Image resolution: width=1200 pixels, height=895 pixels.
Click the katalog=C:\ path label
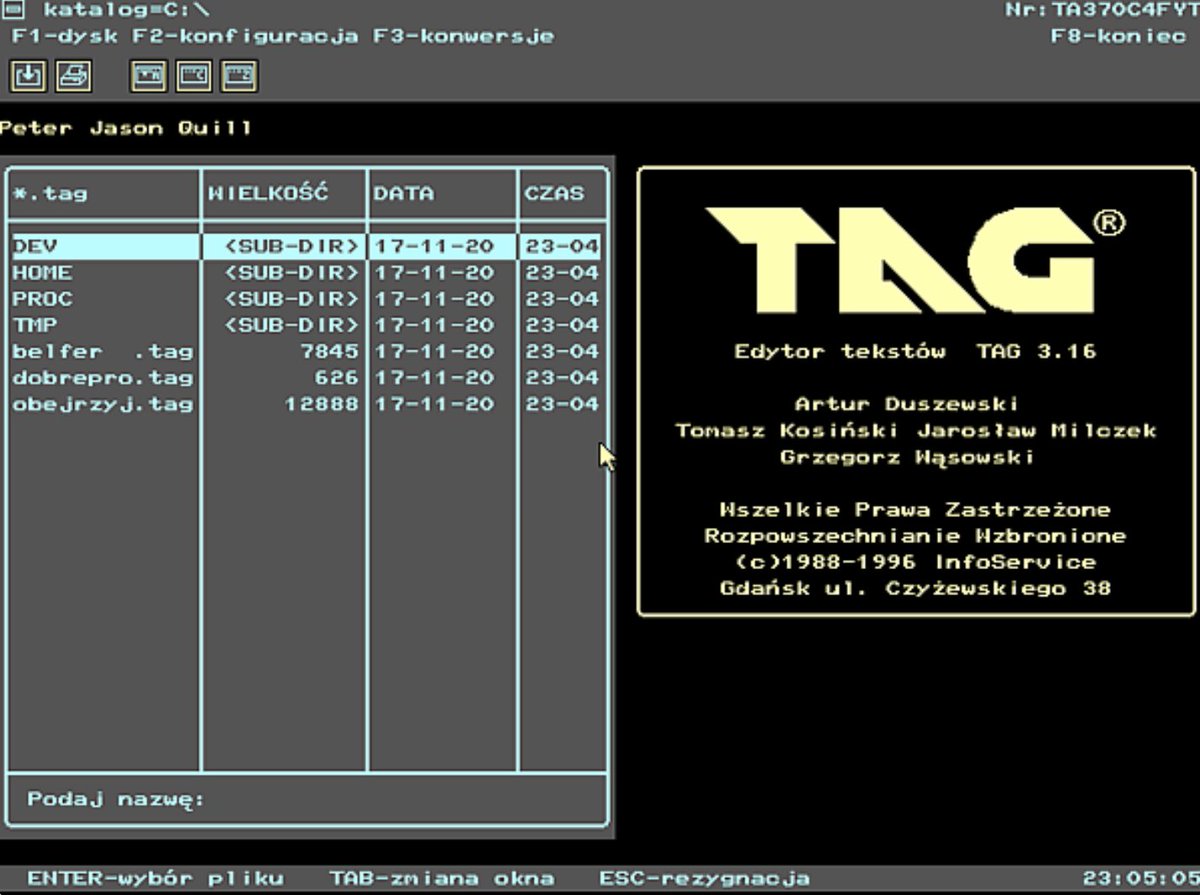point(125,10)
